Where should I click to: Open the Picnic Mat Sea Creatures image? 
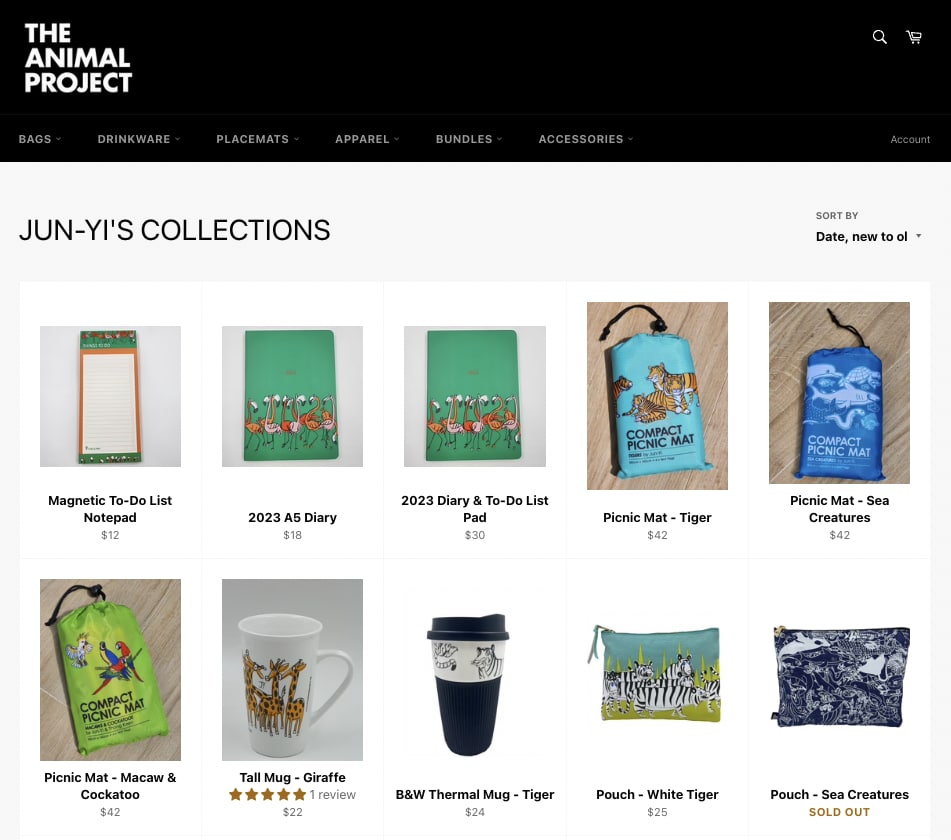click(839, 393)
